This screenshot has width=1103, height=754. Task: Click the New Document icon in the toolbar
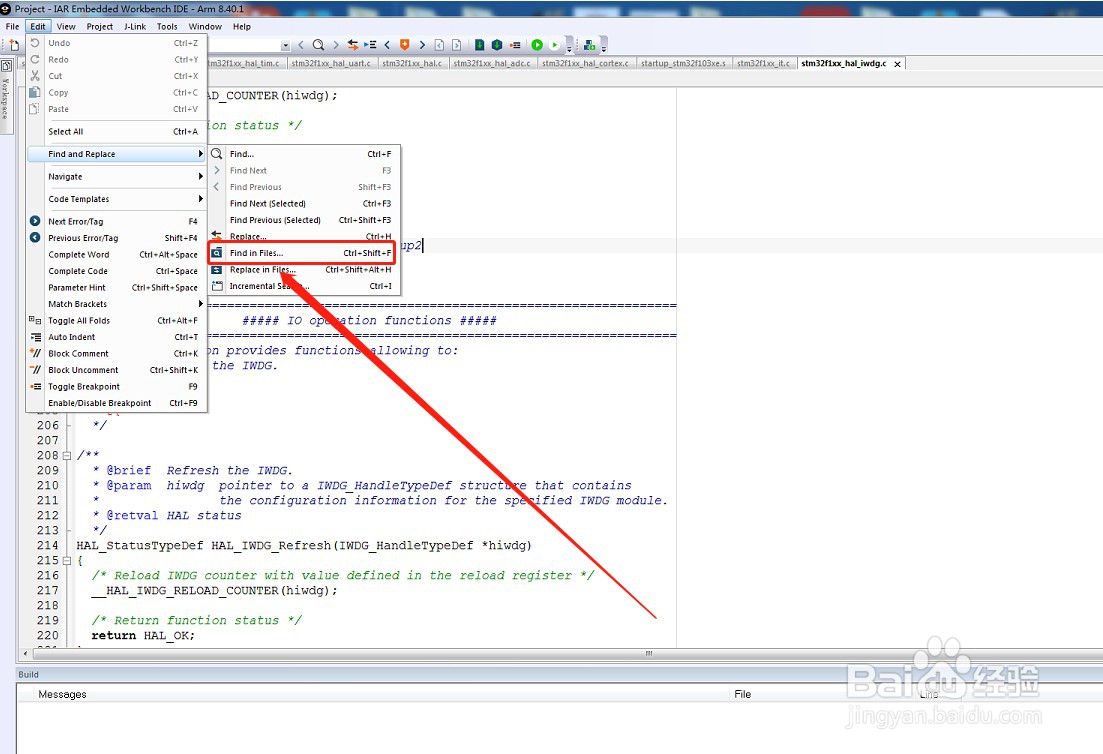pos(14,45)
